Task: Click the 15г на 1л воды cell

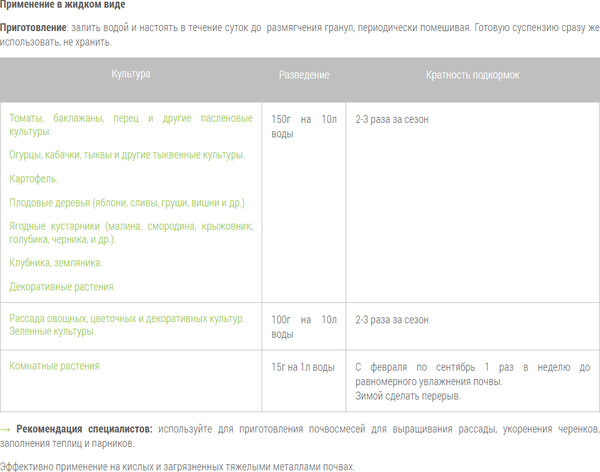Action: (x=303, y=367)
